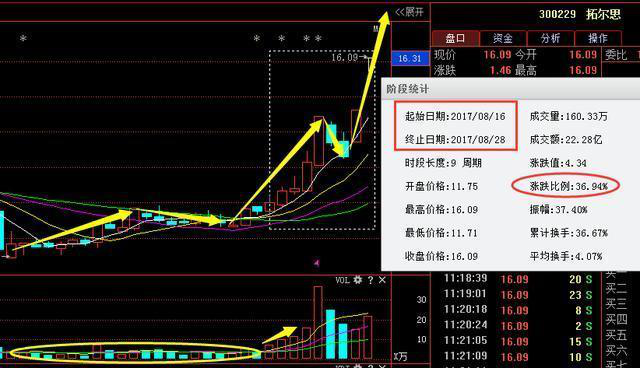Image resolution: width=640 pixels, height=368 pixels.
Task: Click the tallest red volume bar
Action: [x=318, y=322]
